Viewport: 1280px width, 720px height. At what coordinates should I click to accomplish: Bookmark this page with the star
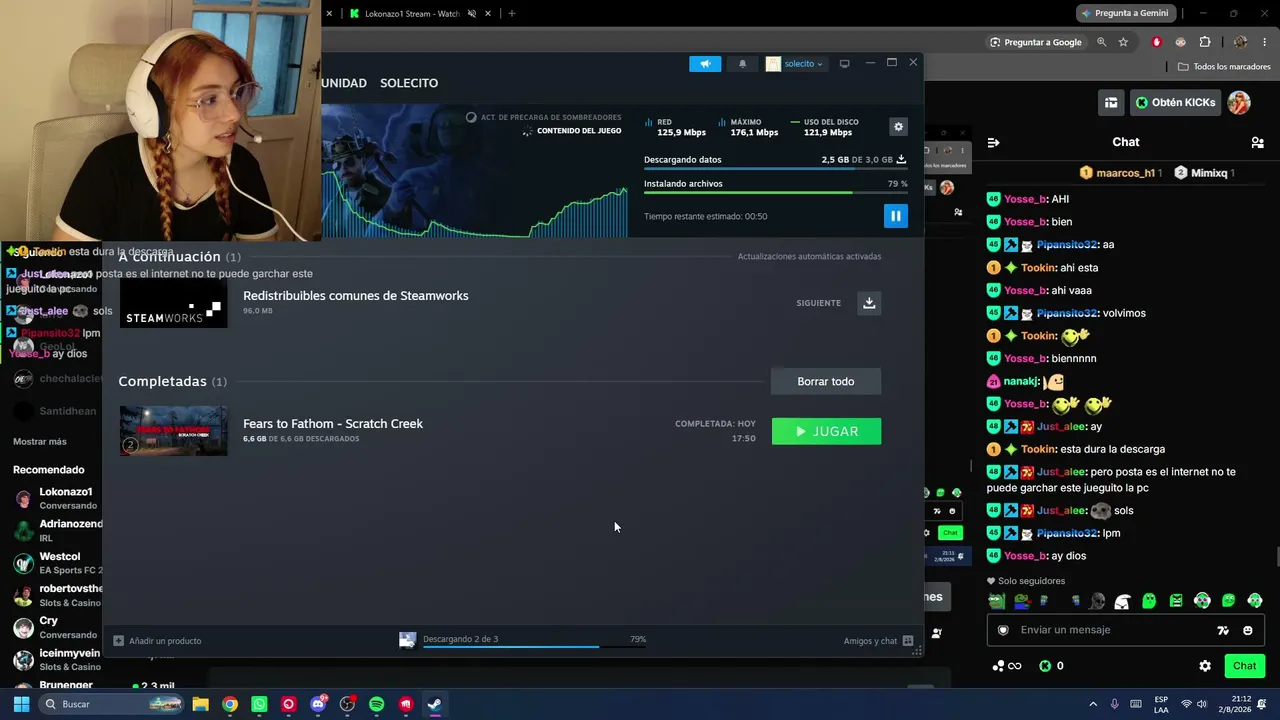pos(1123,42)
